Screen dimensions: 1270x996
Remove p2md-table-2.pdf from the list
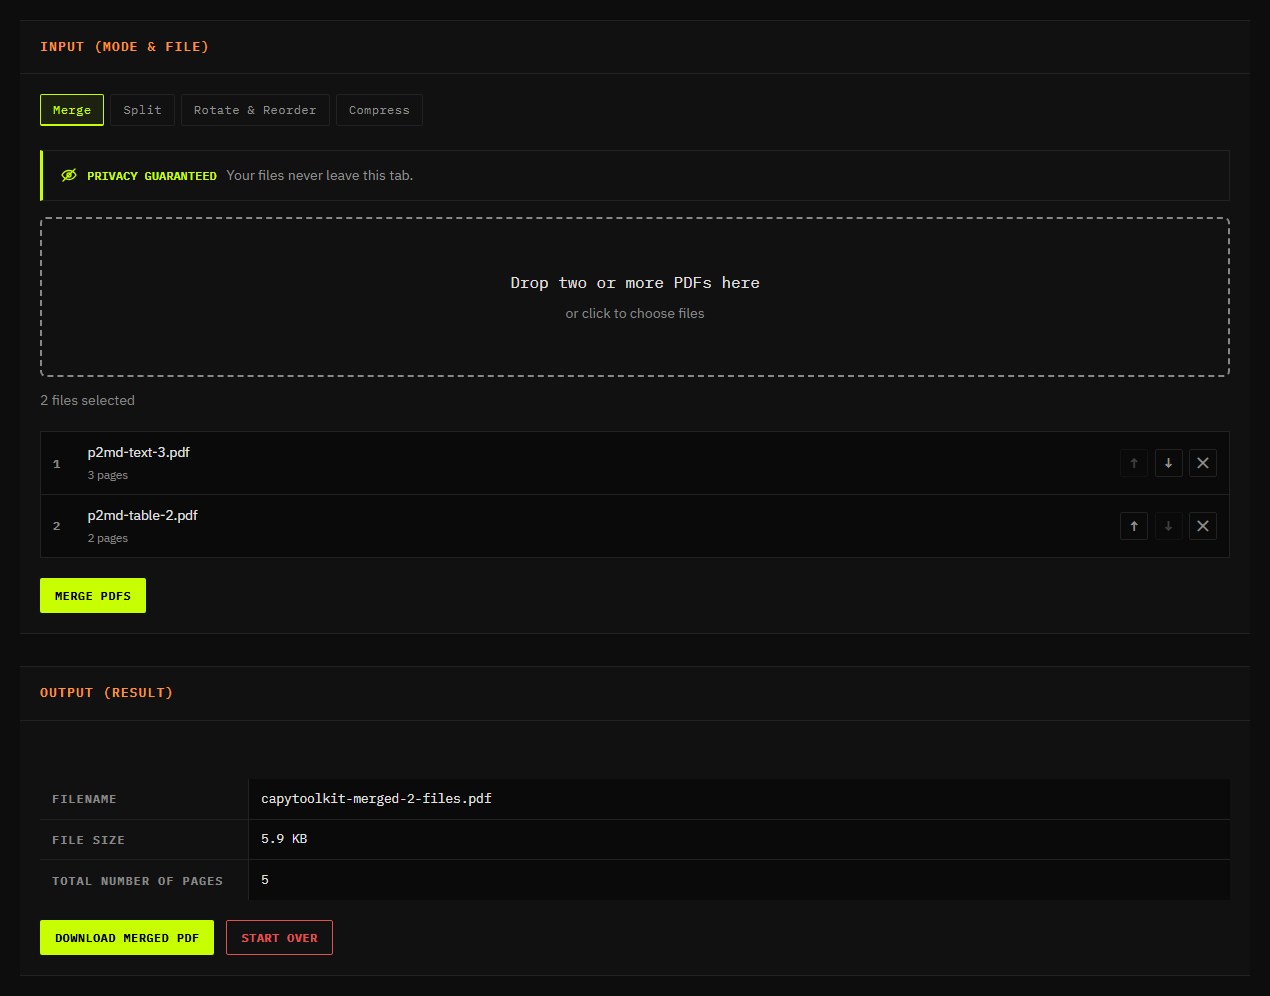click(1203, 526)
